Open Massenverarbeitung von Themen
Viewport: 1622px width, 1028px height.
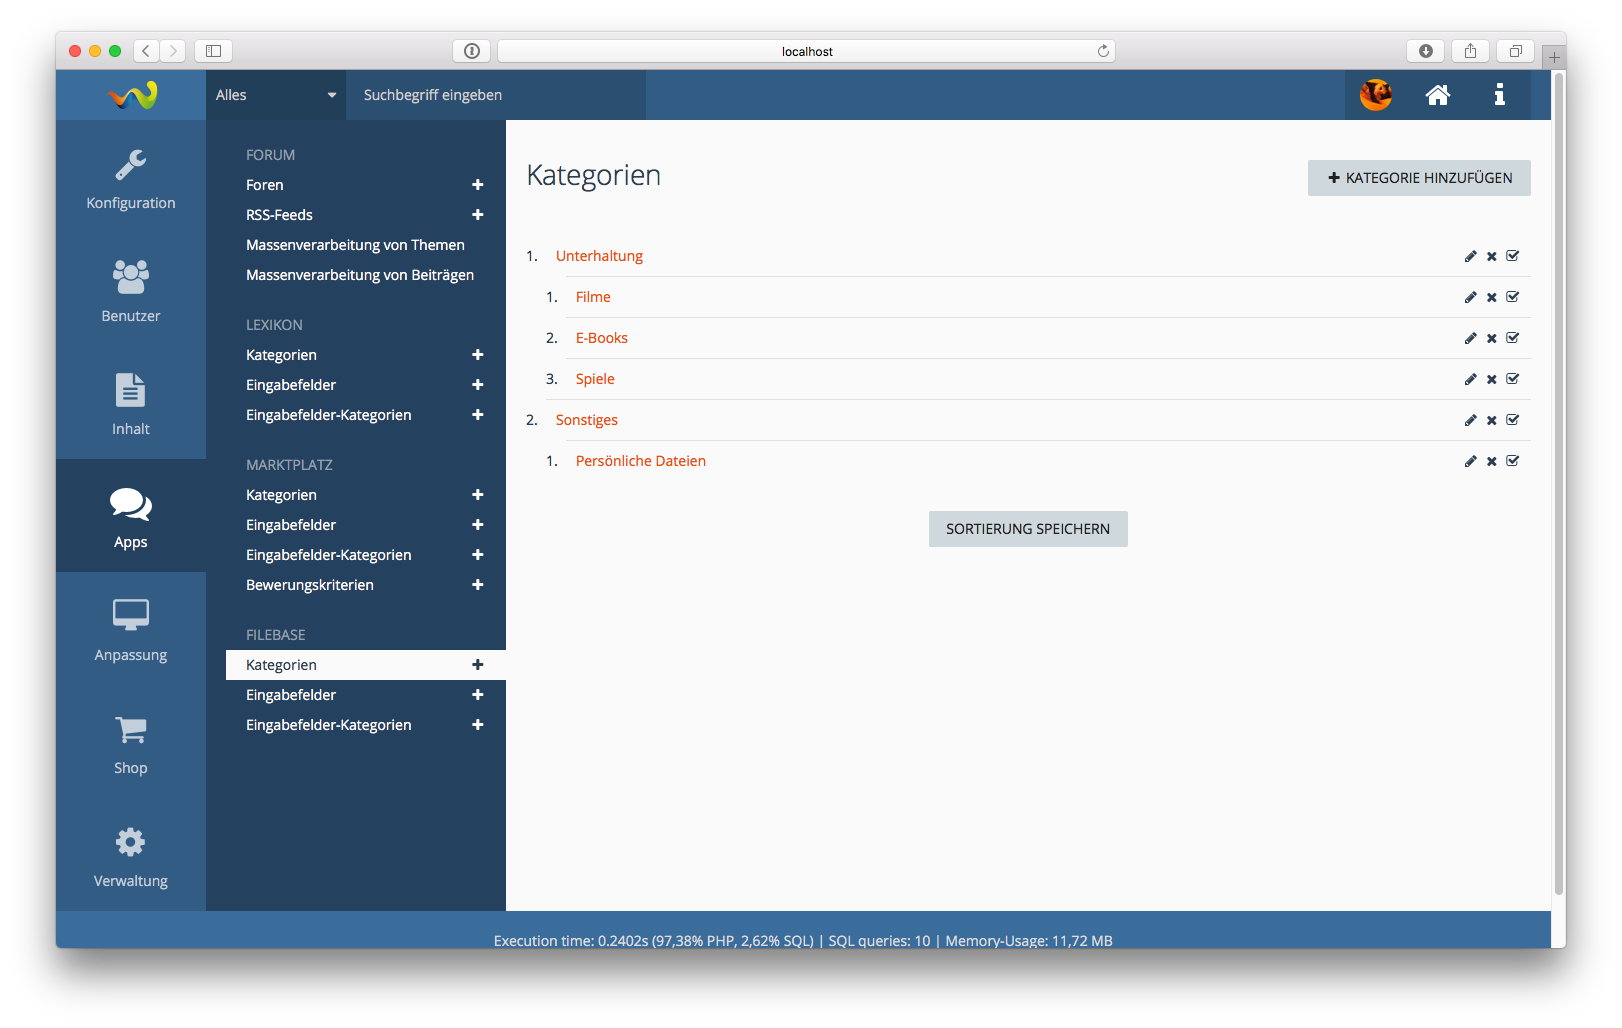[x=355, y=245]
